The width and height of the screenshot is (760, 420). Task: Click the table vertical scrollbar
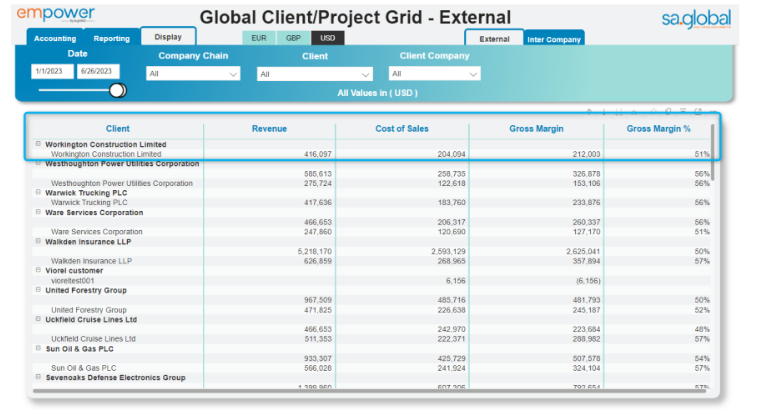(x=712, y=153)
